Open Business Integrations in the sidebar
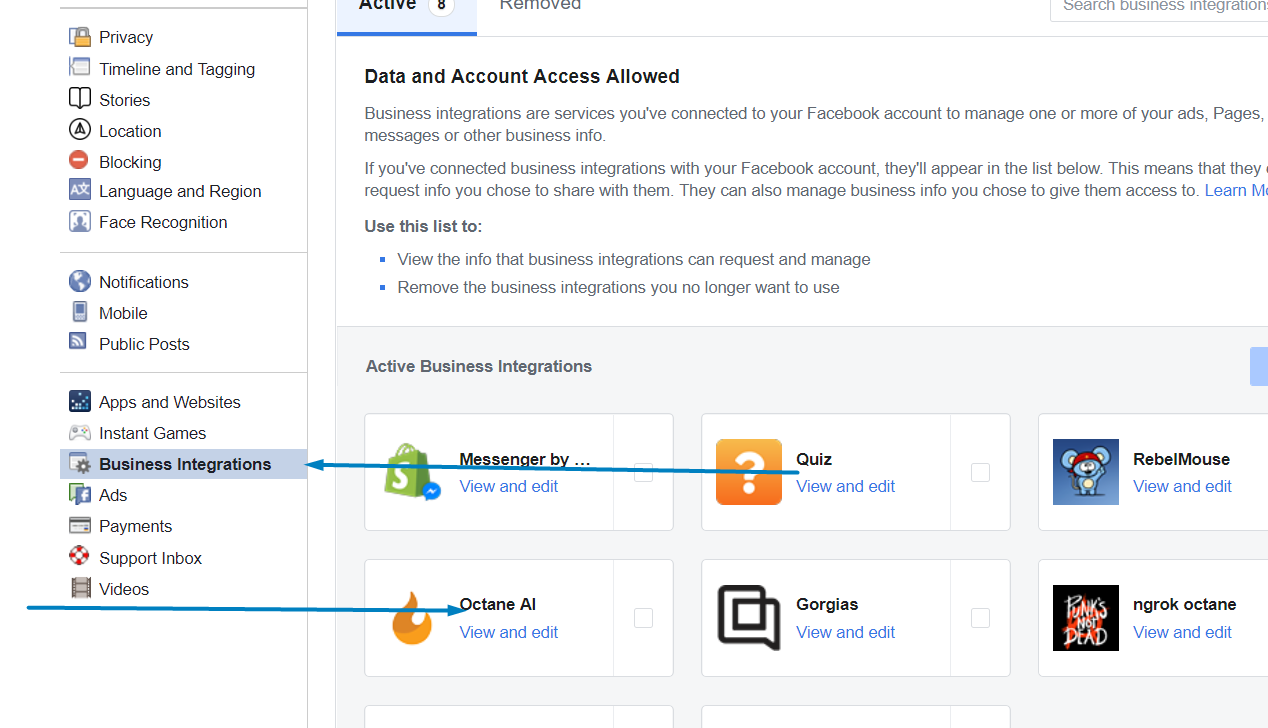The image size is (1268, 728). click(185, 464)
